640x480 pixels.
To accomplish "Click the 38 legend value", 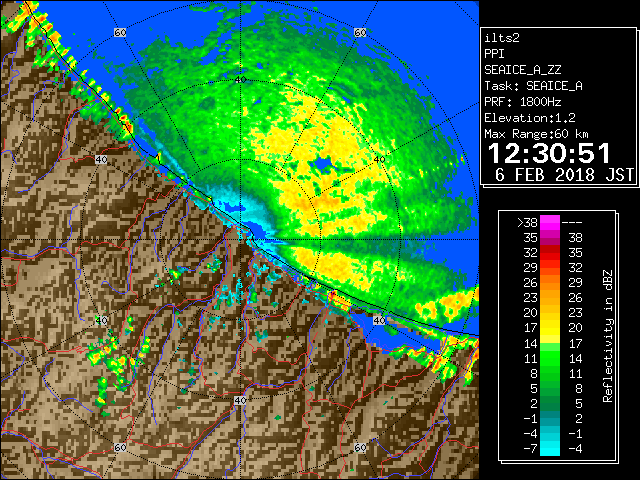I will coord(575,238).
